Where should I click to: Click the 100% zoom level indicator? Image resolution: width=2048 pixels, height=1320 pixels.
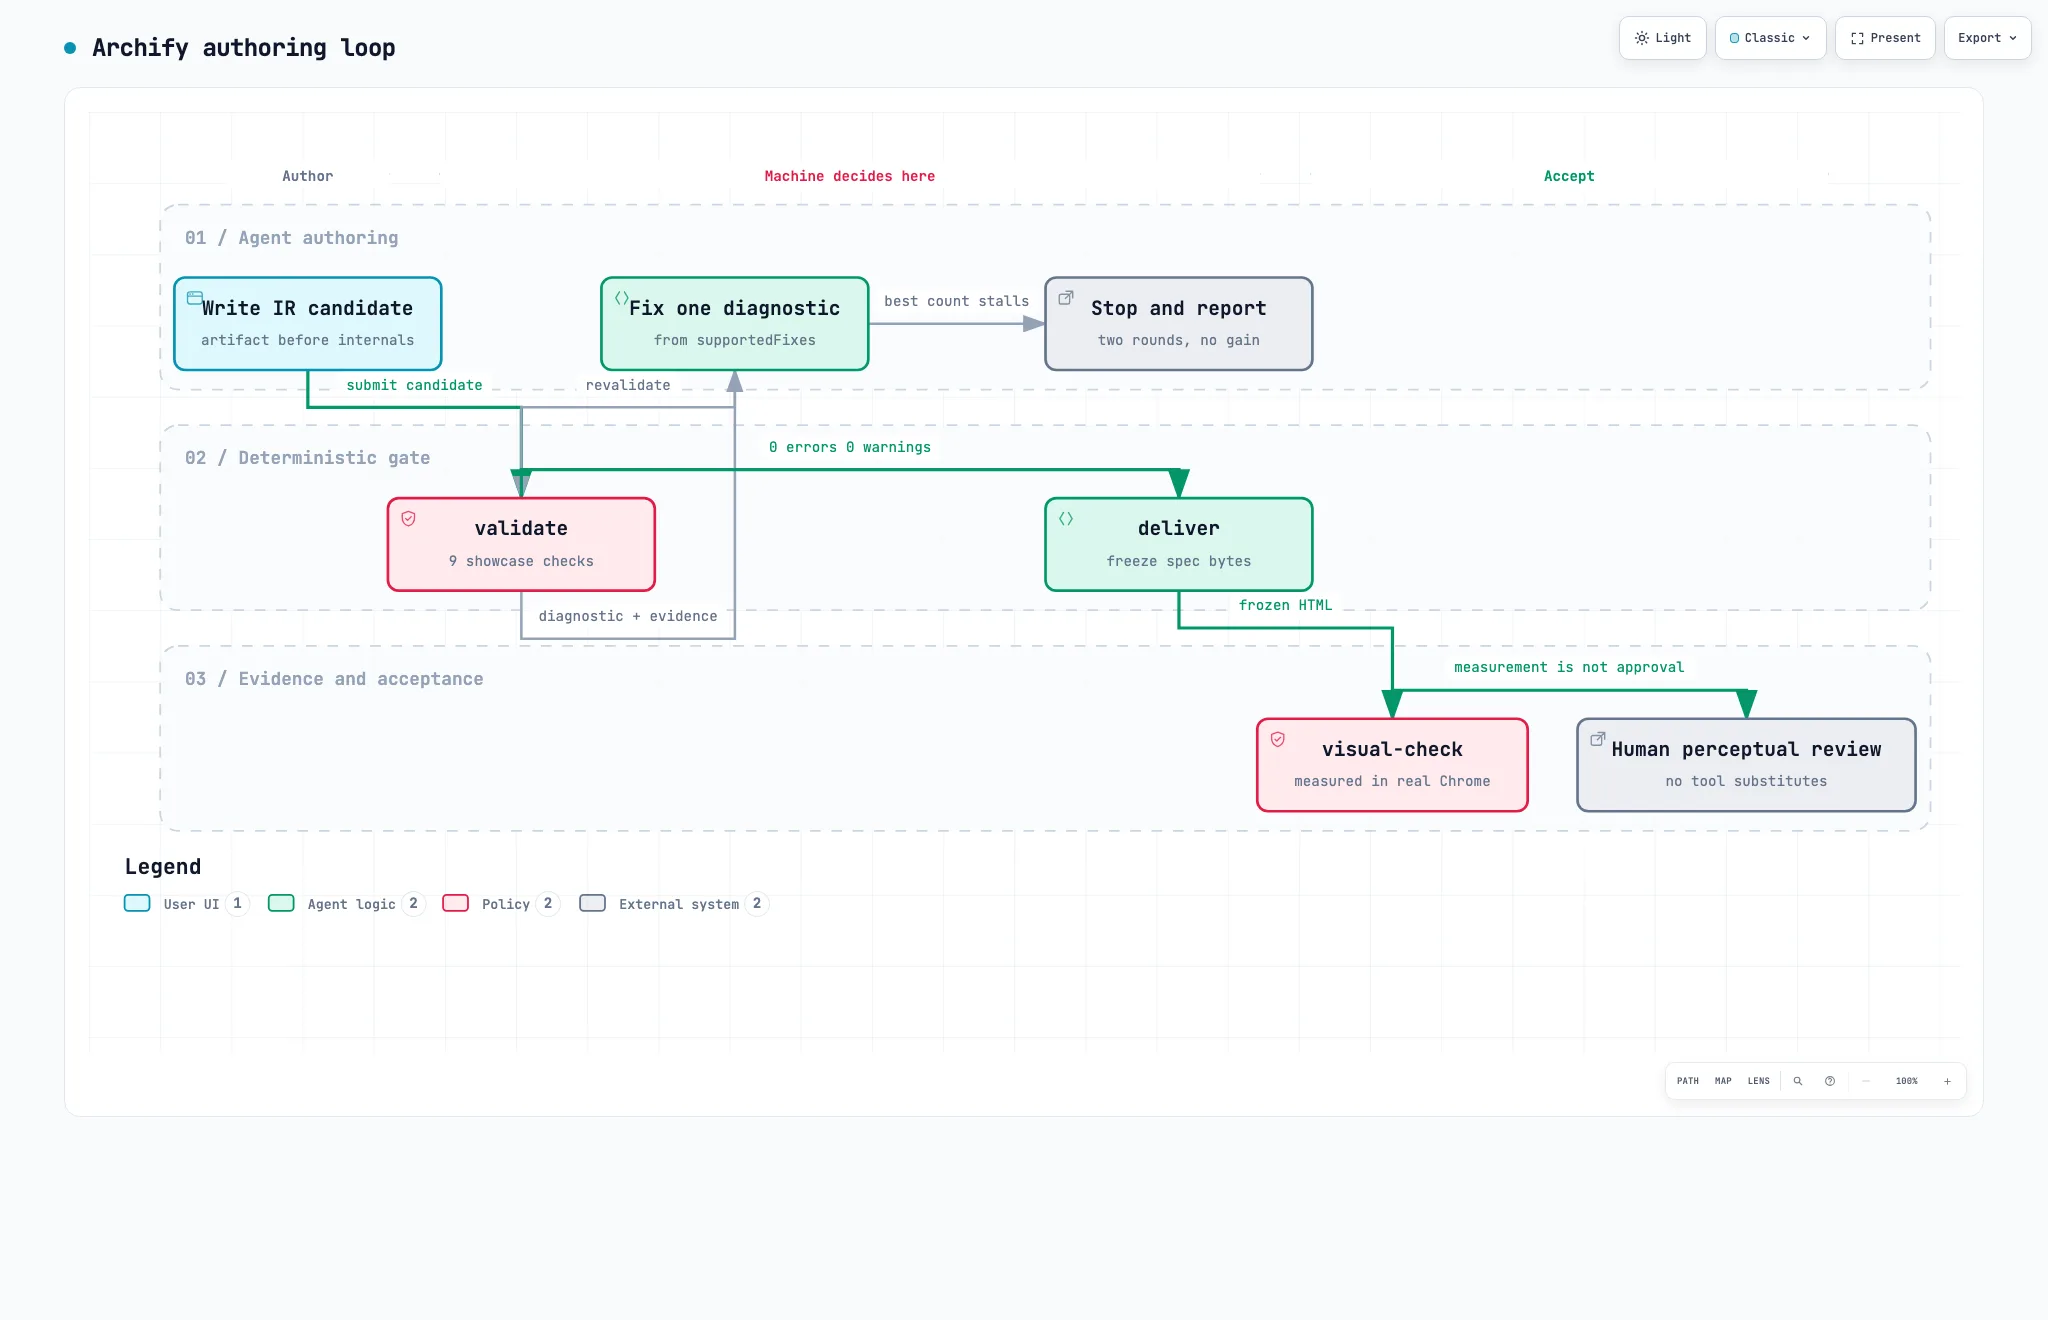click(x=1907, y=1081)
